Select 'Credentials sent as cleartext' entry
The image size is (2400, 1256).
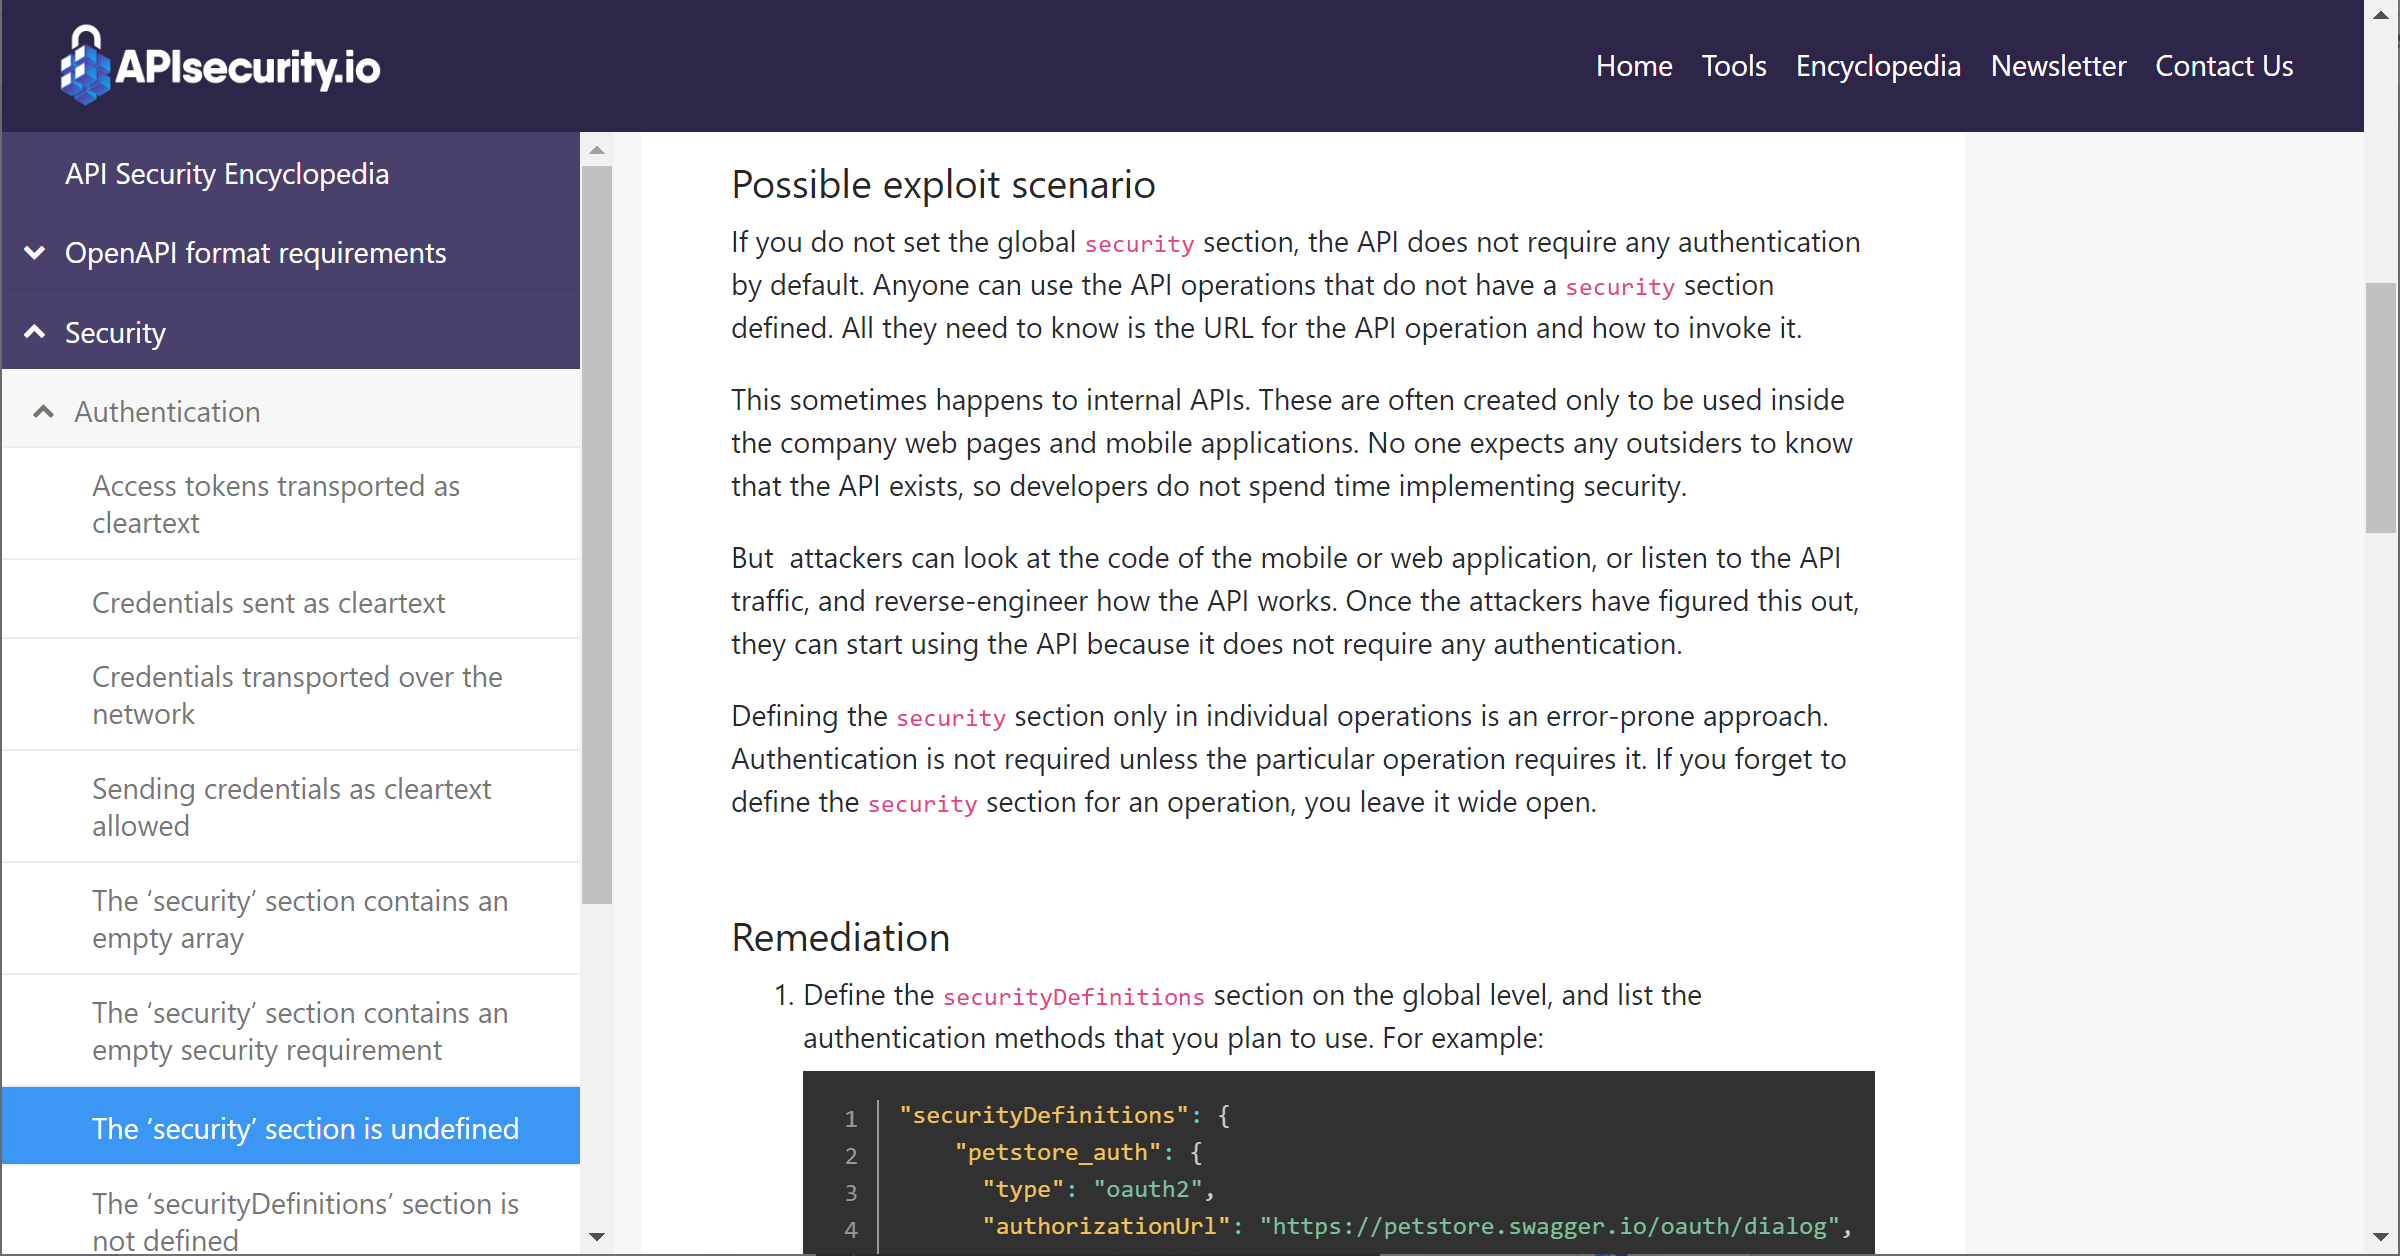point(268,603)
